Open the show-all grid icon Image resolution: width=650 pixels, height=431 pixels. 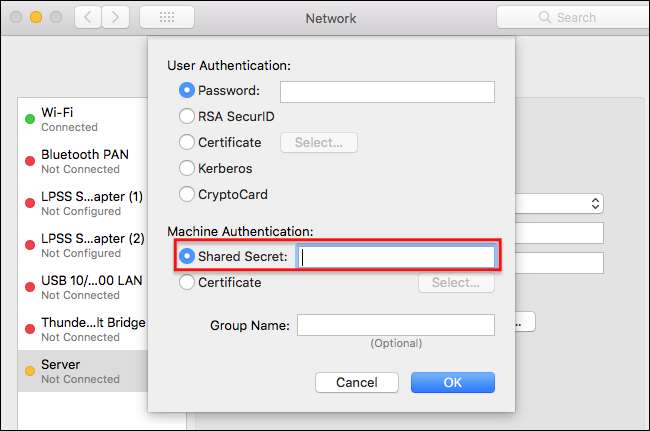pyautogui.click(x=167, y=17)
